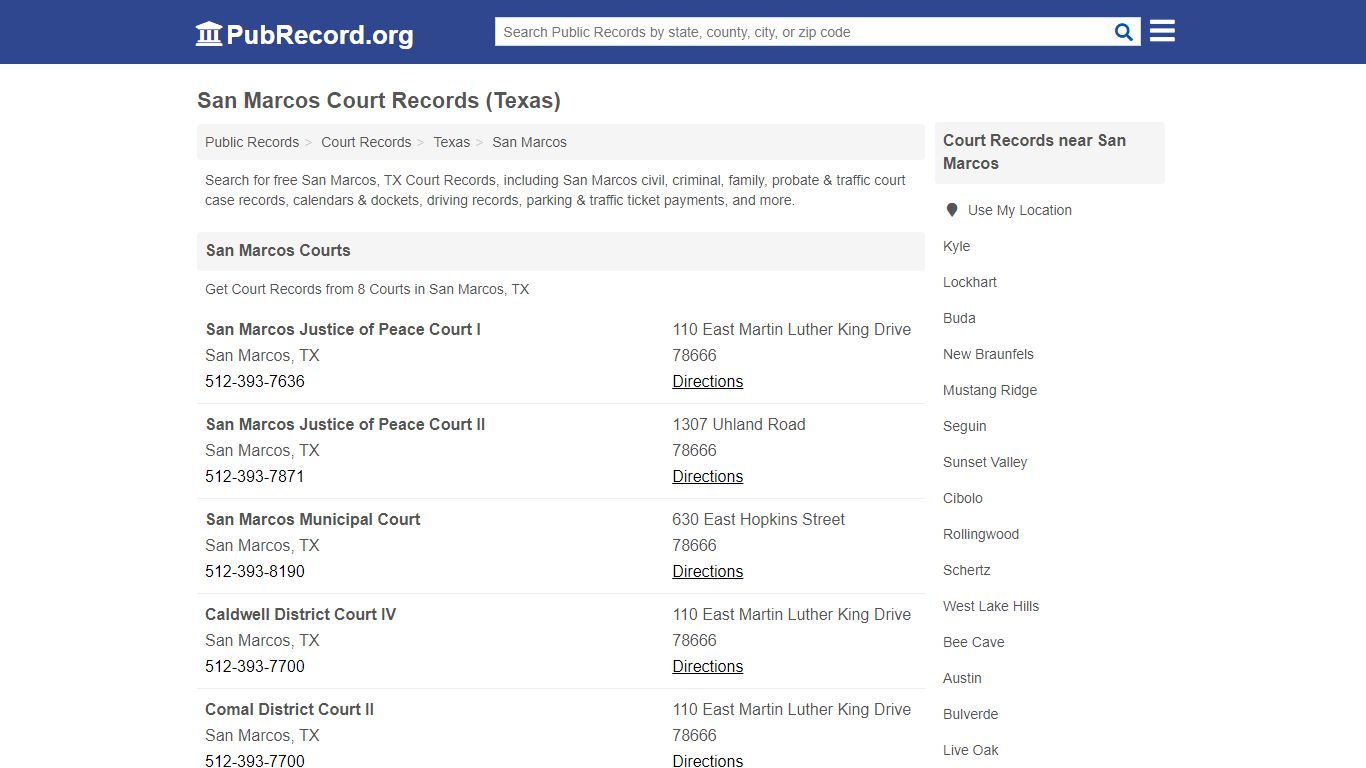Click San Marcos Court Records page heading
Viewport: 1366px width, 768px height.
click(378, 101)
